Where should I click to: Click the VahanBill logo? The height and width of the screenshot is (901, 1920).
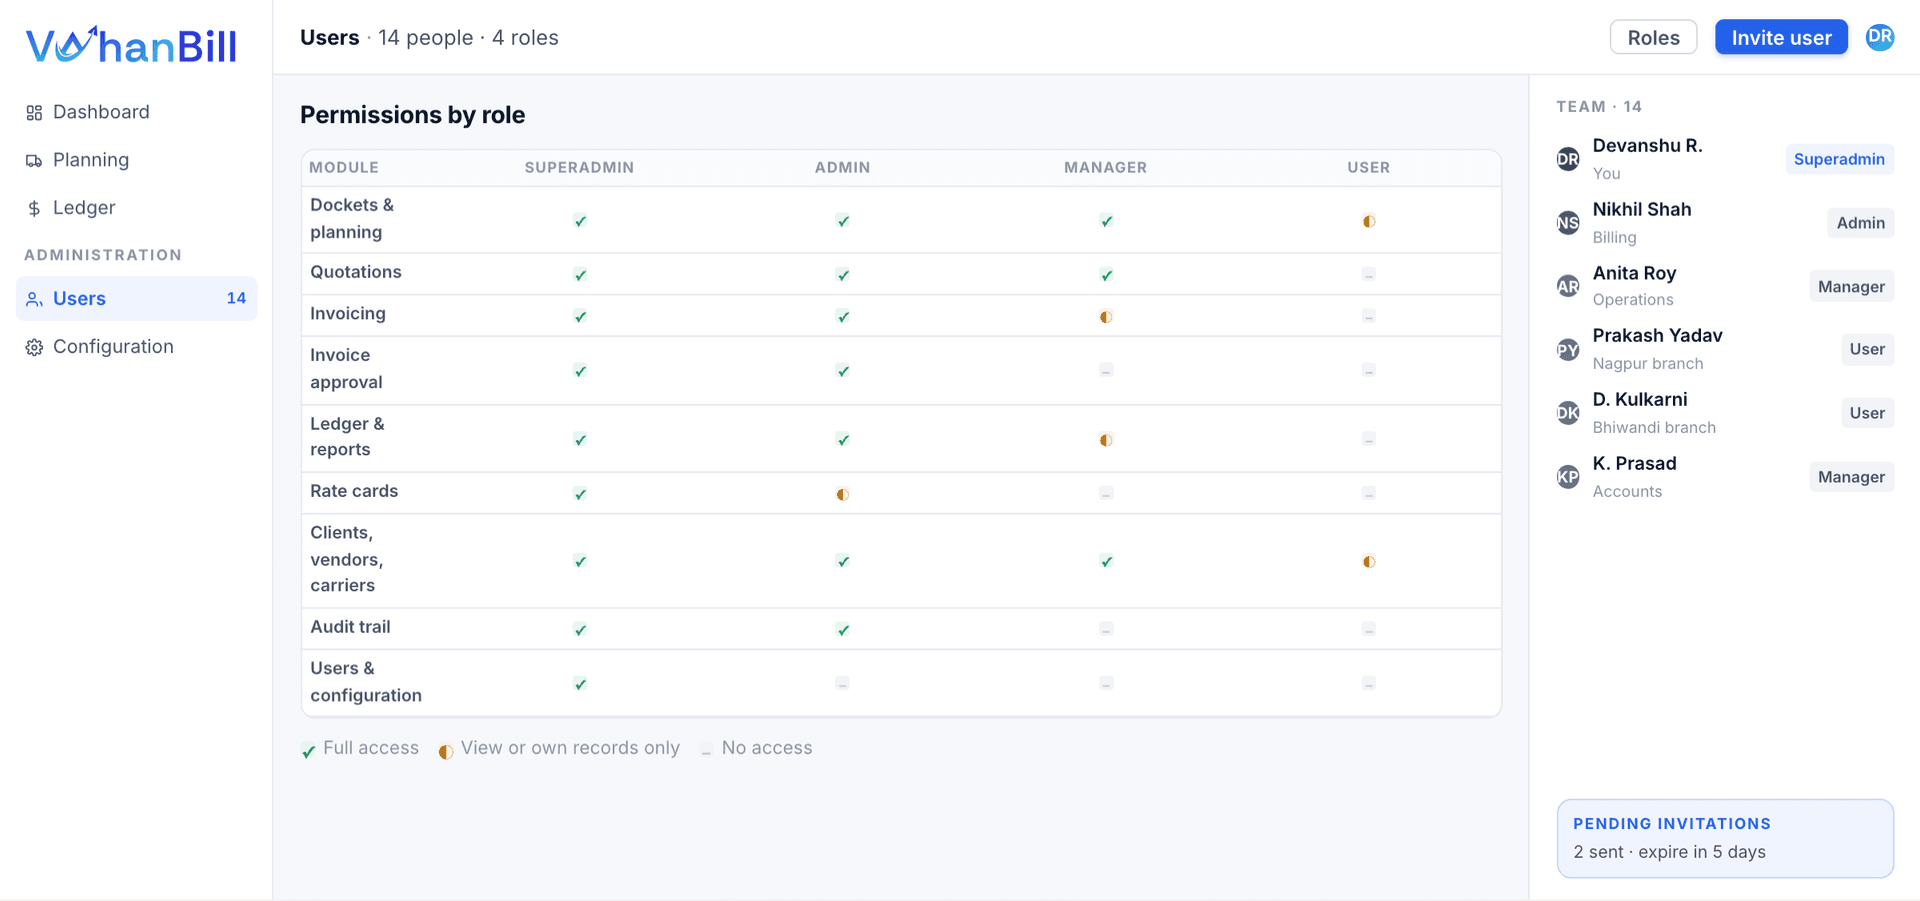[131, 45]
